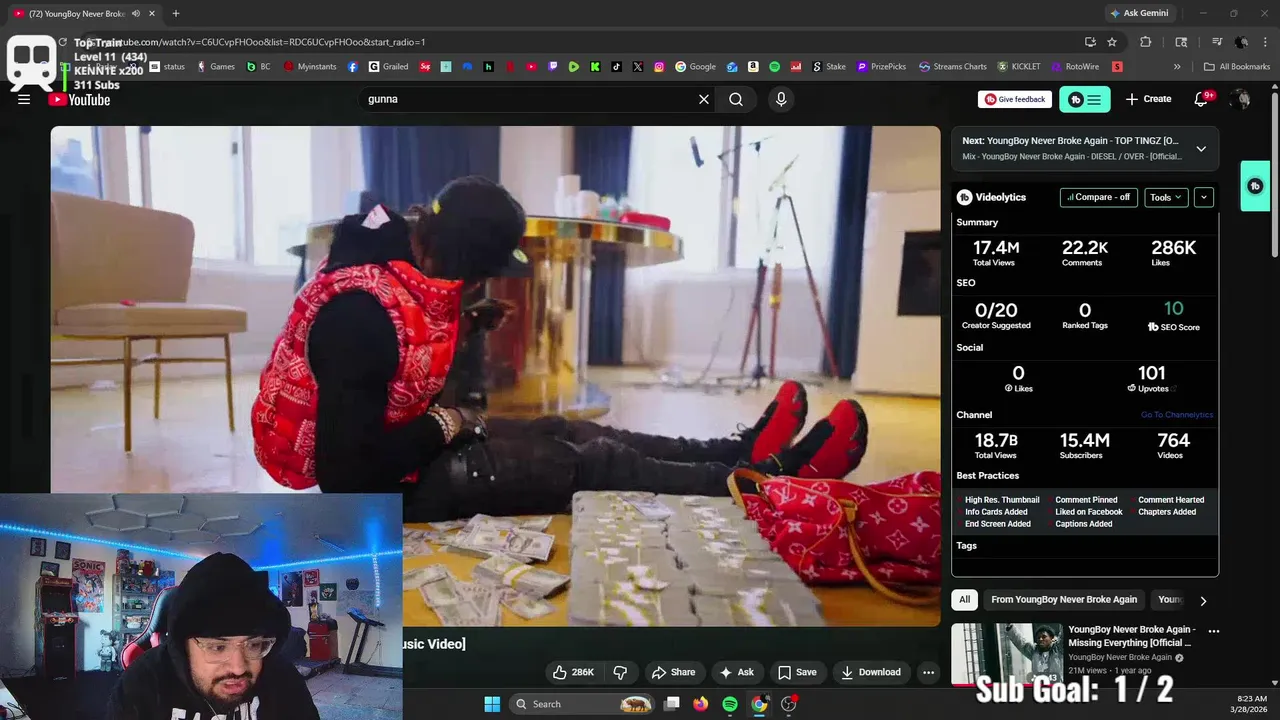Open the Google bookmark
The height and width of the screenshot is (720, 1280).
(x=695, y=67)
